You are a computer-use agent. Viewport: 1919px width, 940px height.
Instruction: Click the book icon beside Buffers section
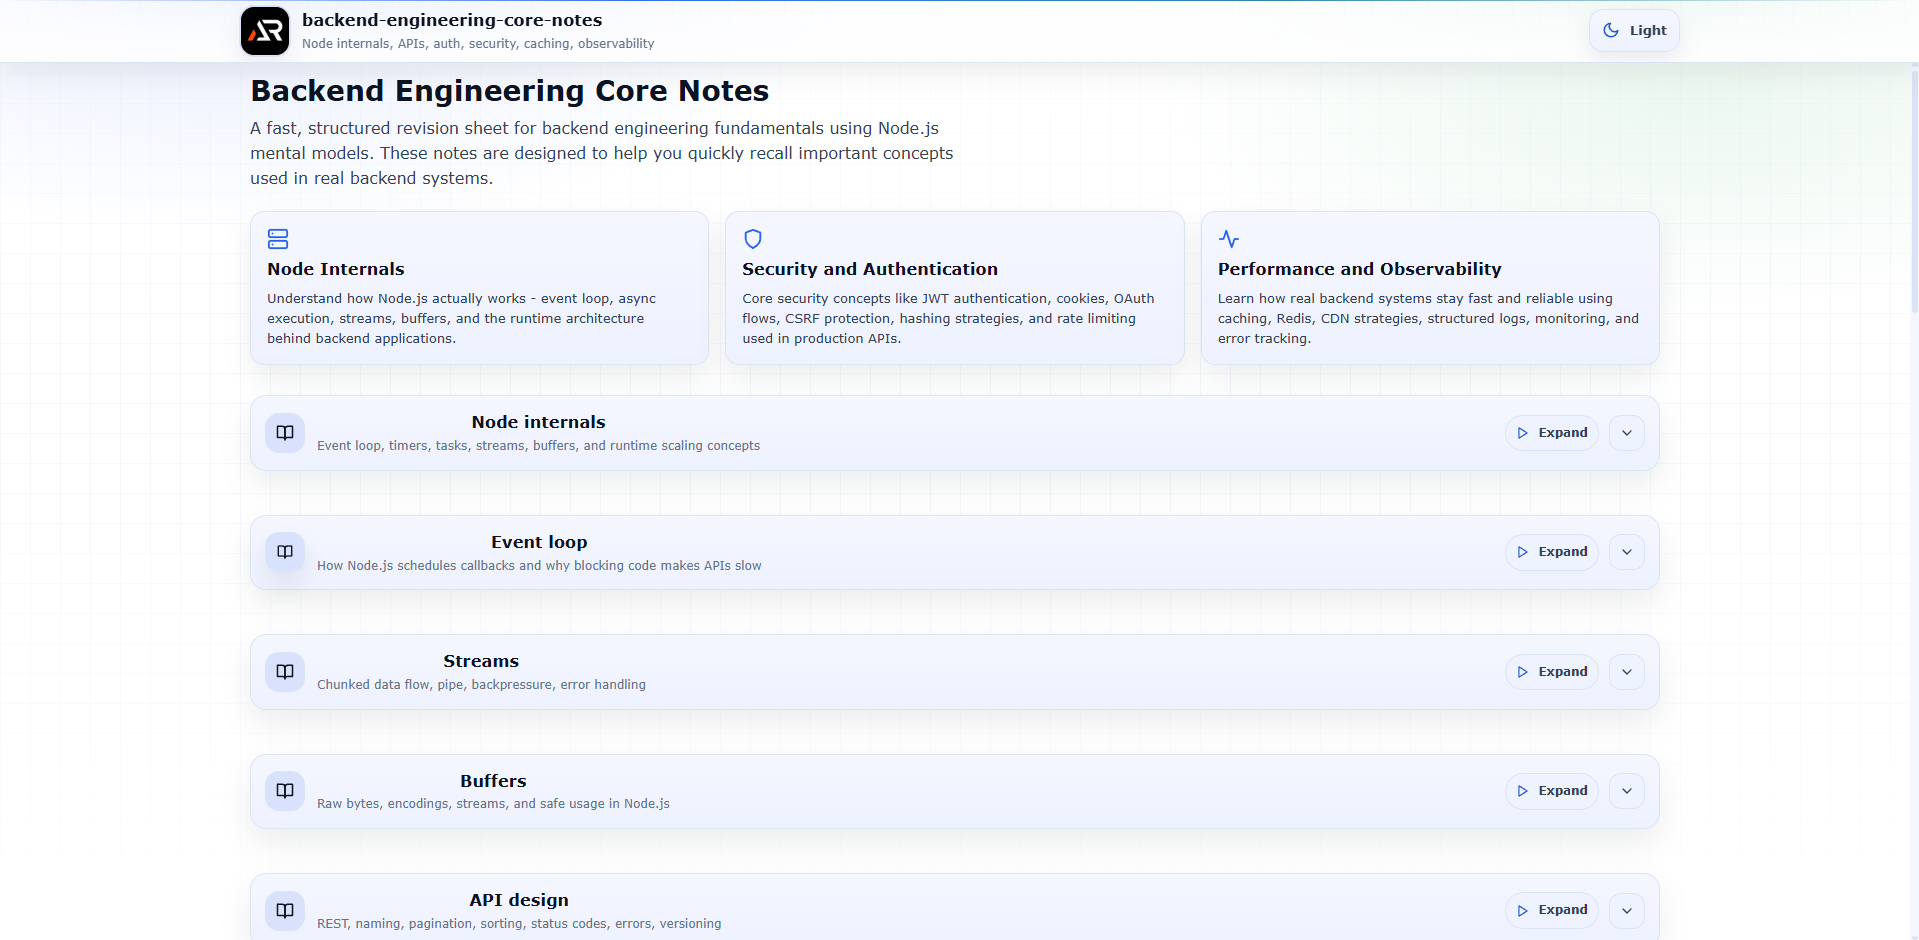point(285,791)
